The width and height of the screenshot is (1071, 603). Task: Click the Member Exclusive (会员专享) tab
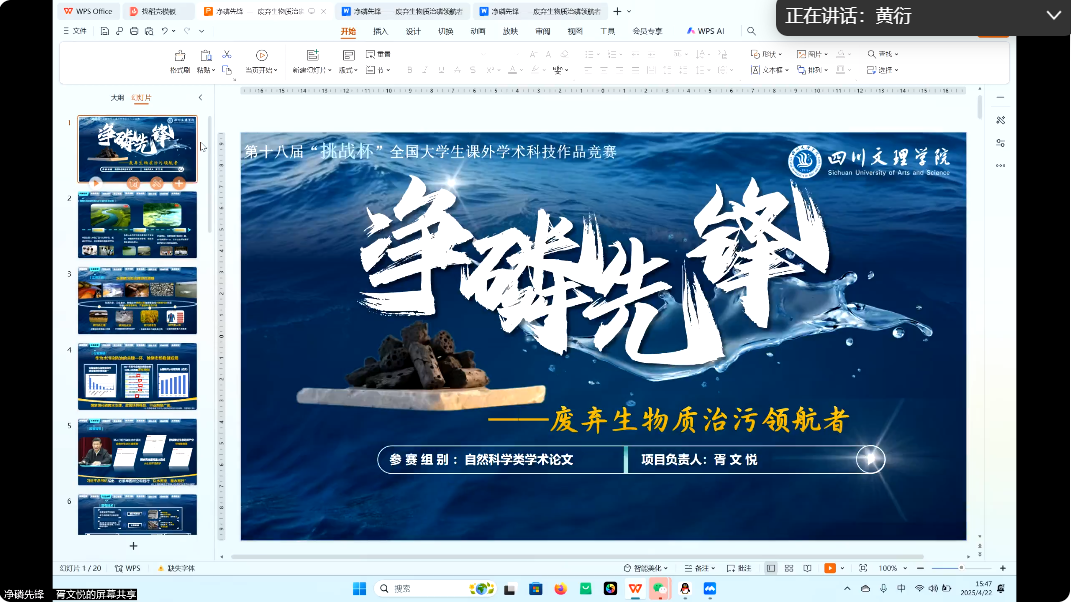[x=647, y=31]
